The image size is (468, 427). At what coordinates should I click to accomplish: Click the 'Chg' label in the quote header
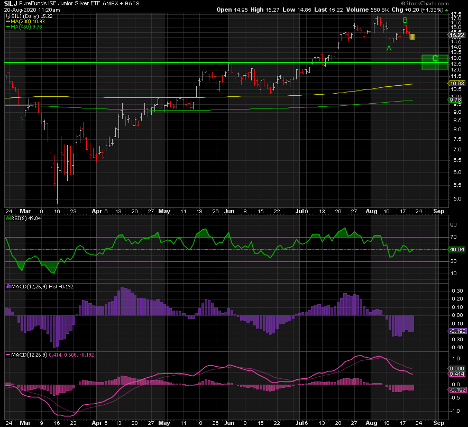click(398, 10)
